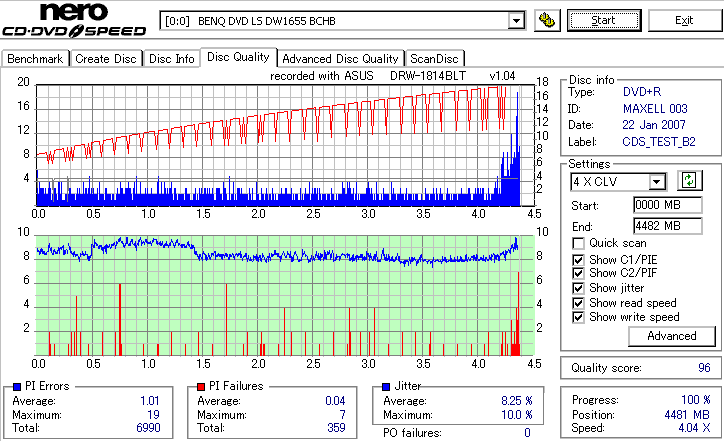Viewport: 724px width, 441px height.
Task: Click the Start button
Action: [603, 21]
